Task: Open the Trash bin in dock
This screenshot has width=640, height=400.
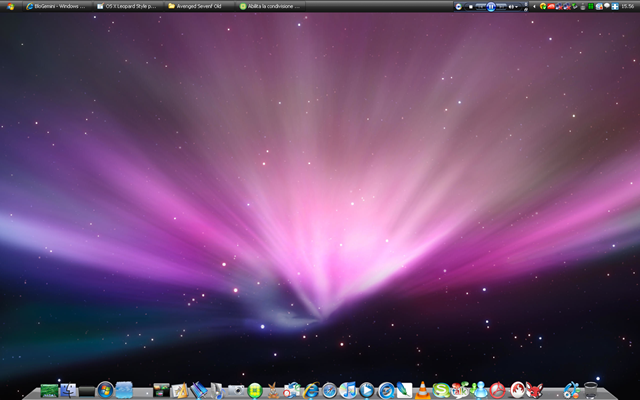Action: pos(591,390)
